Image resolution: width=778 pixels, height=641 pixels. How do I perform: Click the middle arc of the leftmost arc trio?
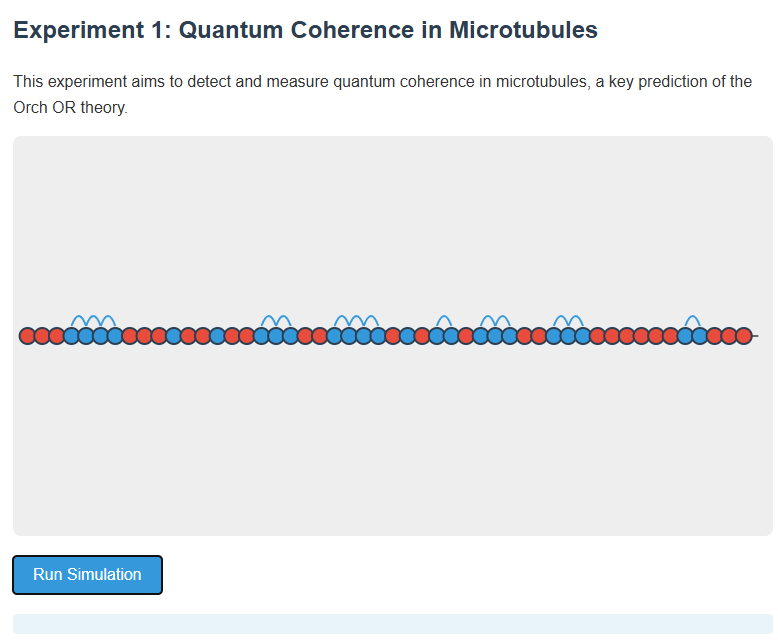click(93, 320)
